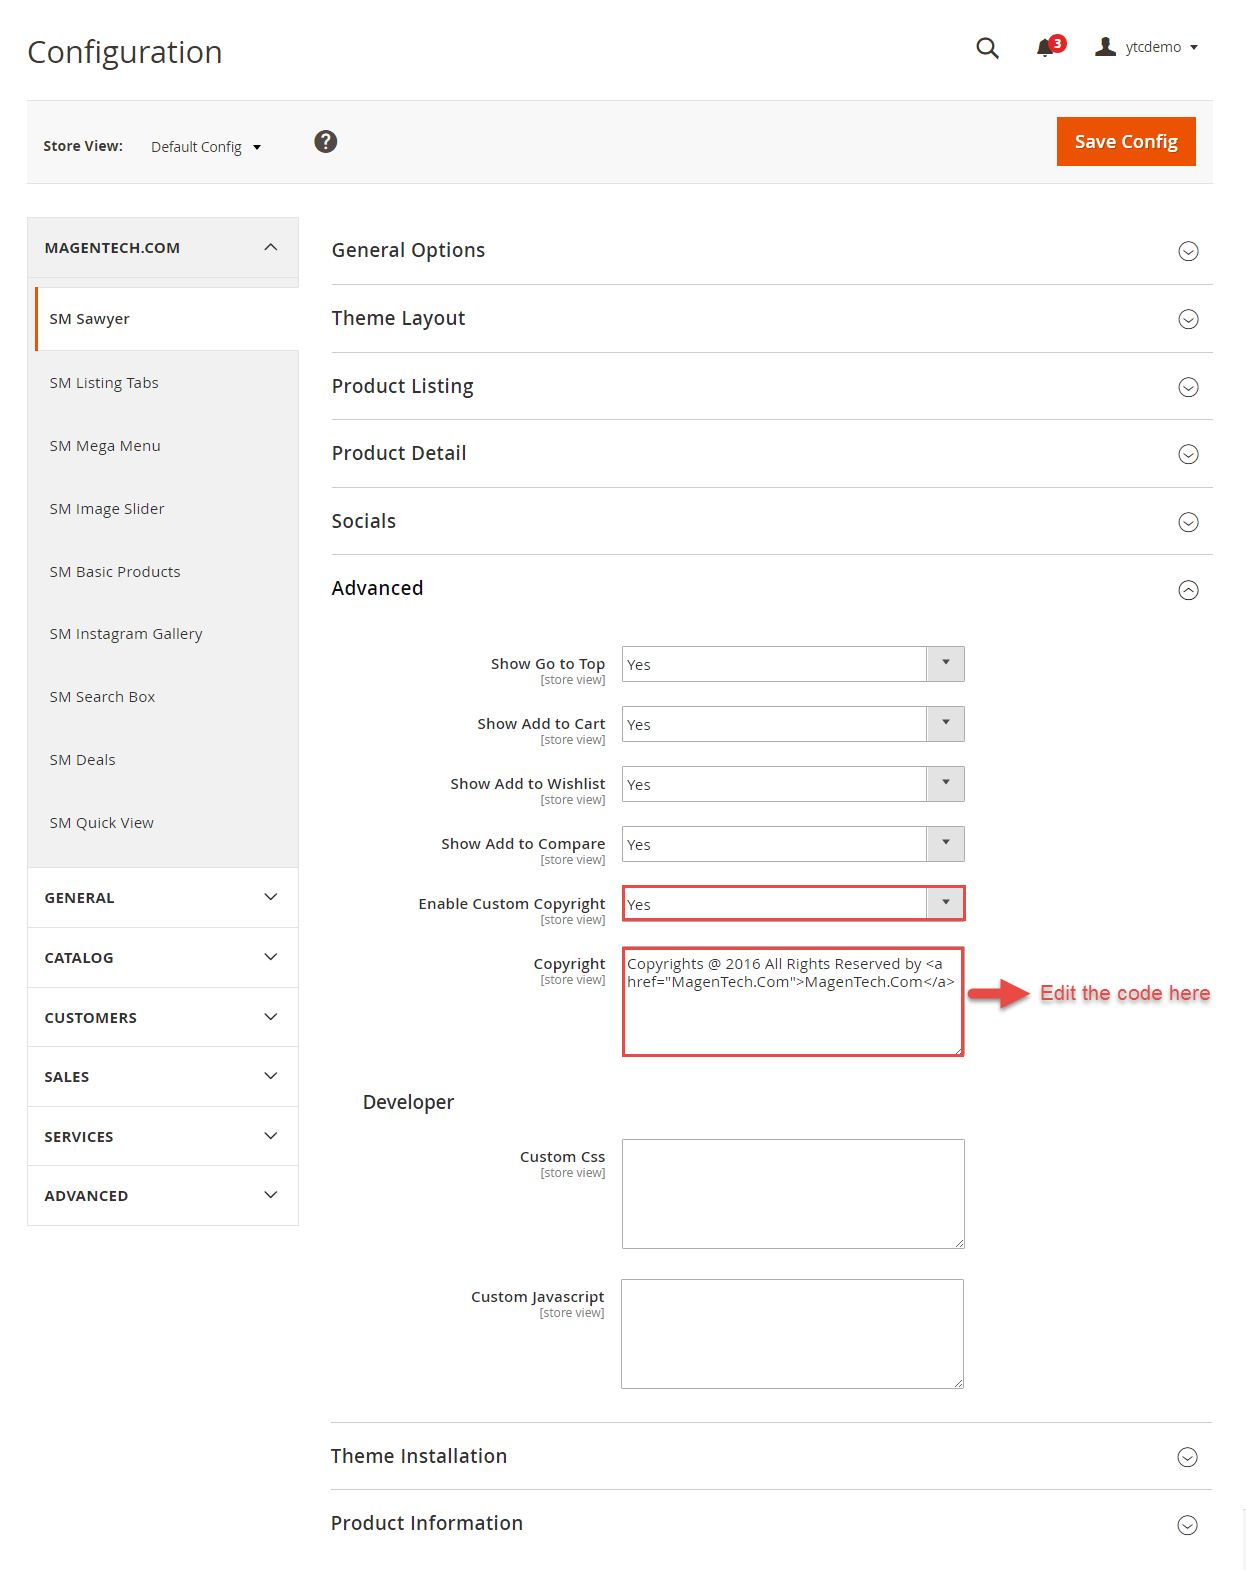Viewport: 1246px width, 1570px height.
Task: Collapse the MAGENTECH.COM sidebar group
Action: tap(163, 248)
